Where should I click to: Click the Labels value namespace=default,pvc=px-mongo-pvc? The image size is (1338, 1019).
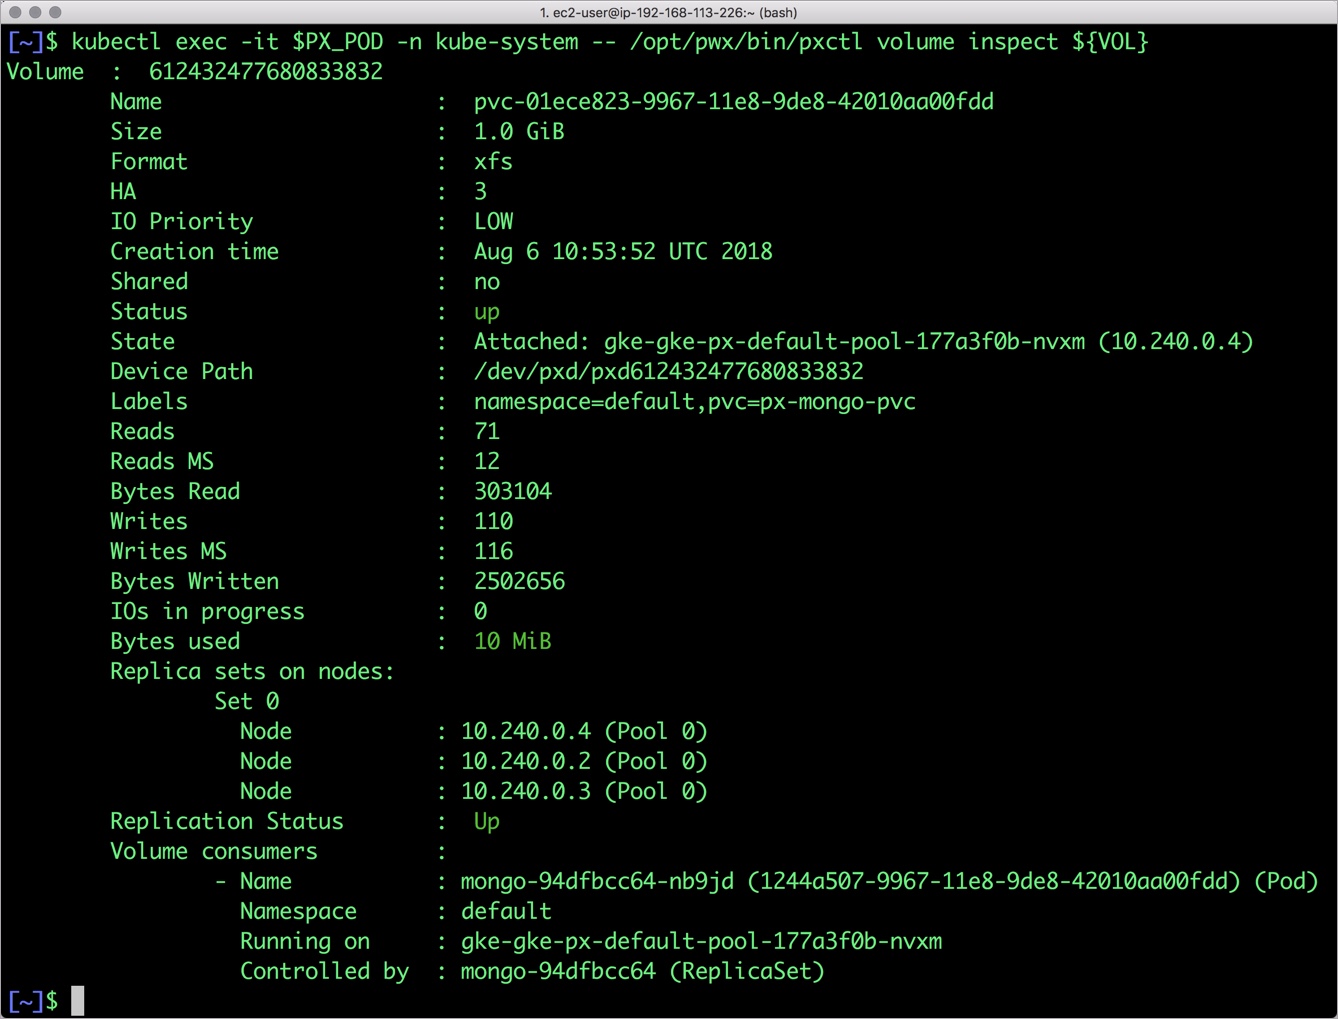[x=694, y=402]
